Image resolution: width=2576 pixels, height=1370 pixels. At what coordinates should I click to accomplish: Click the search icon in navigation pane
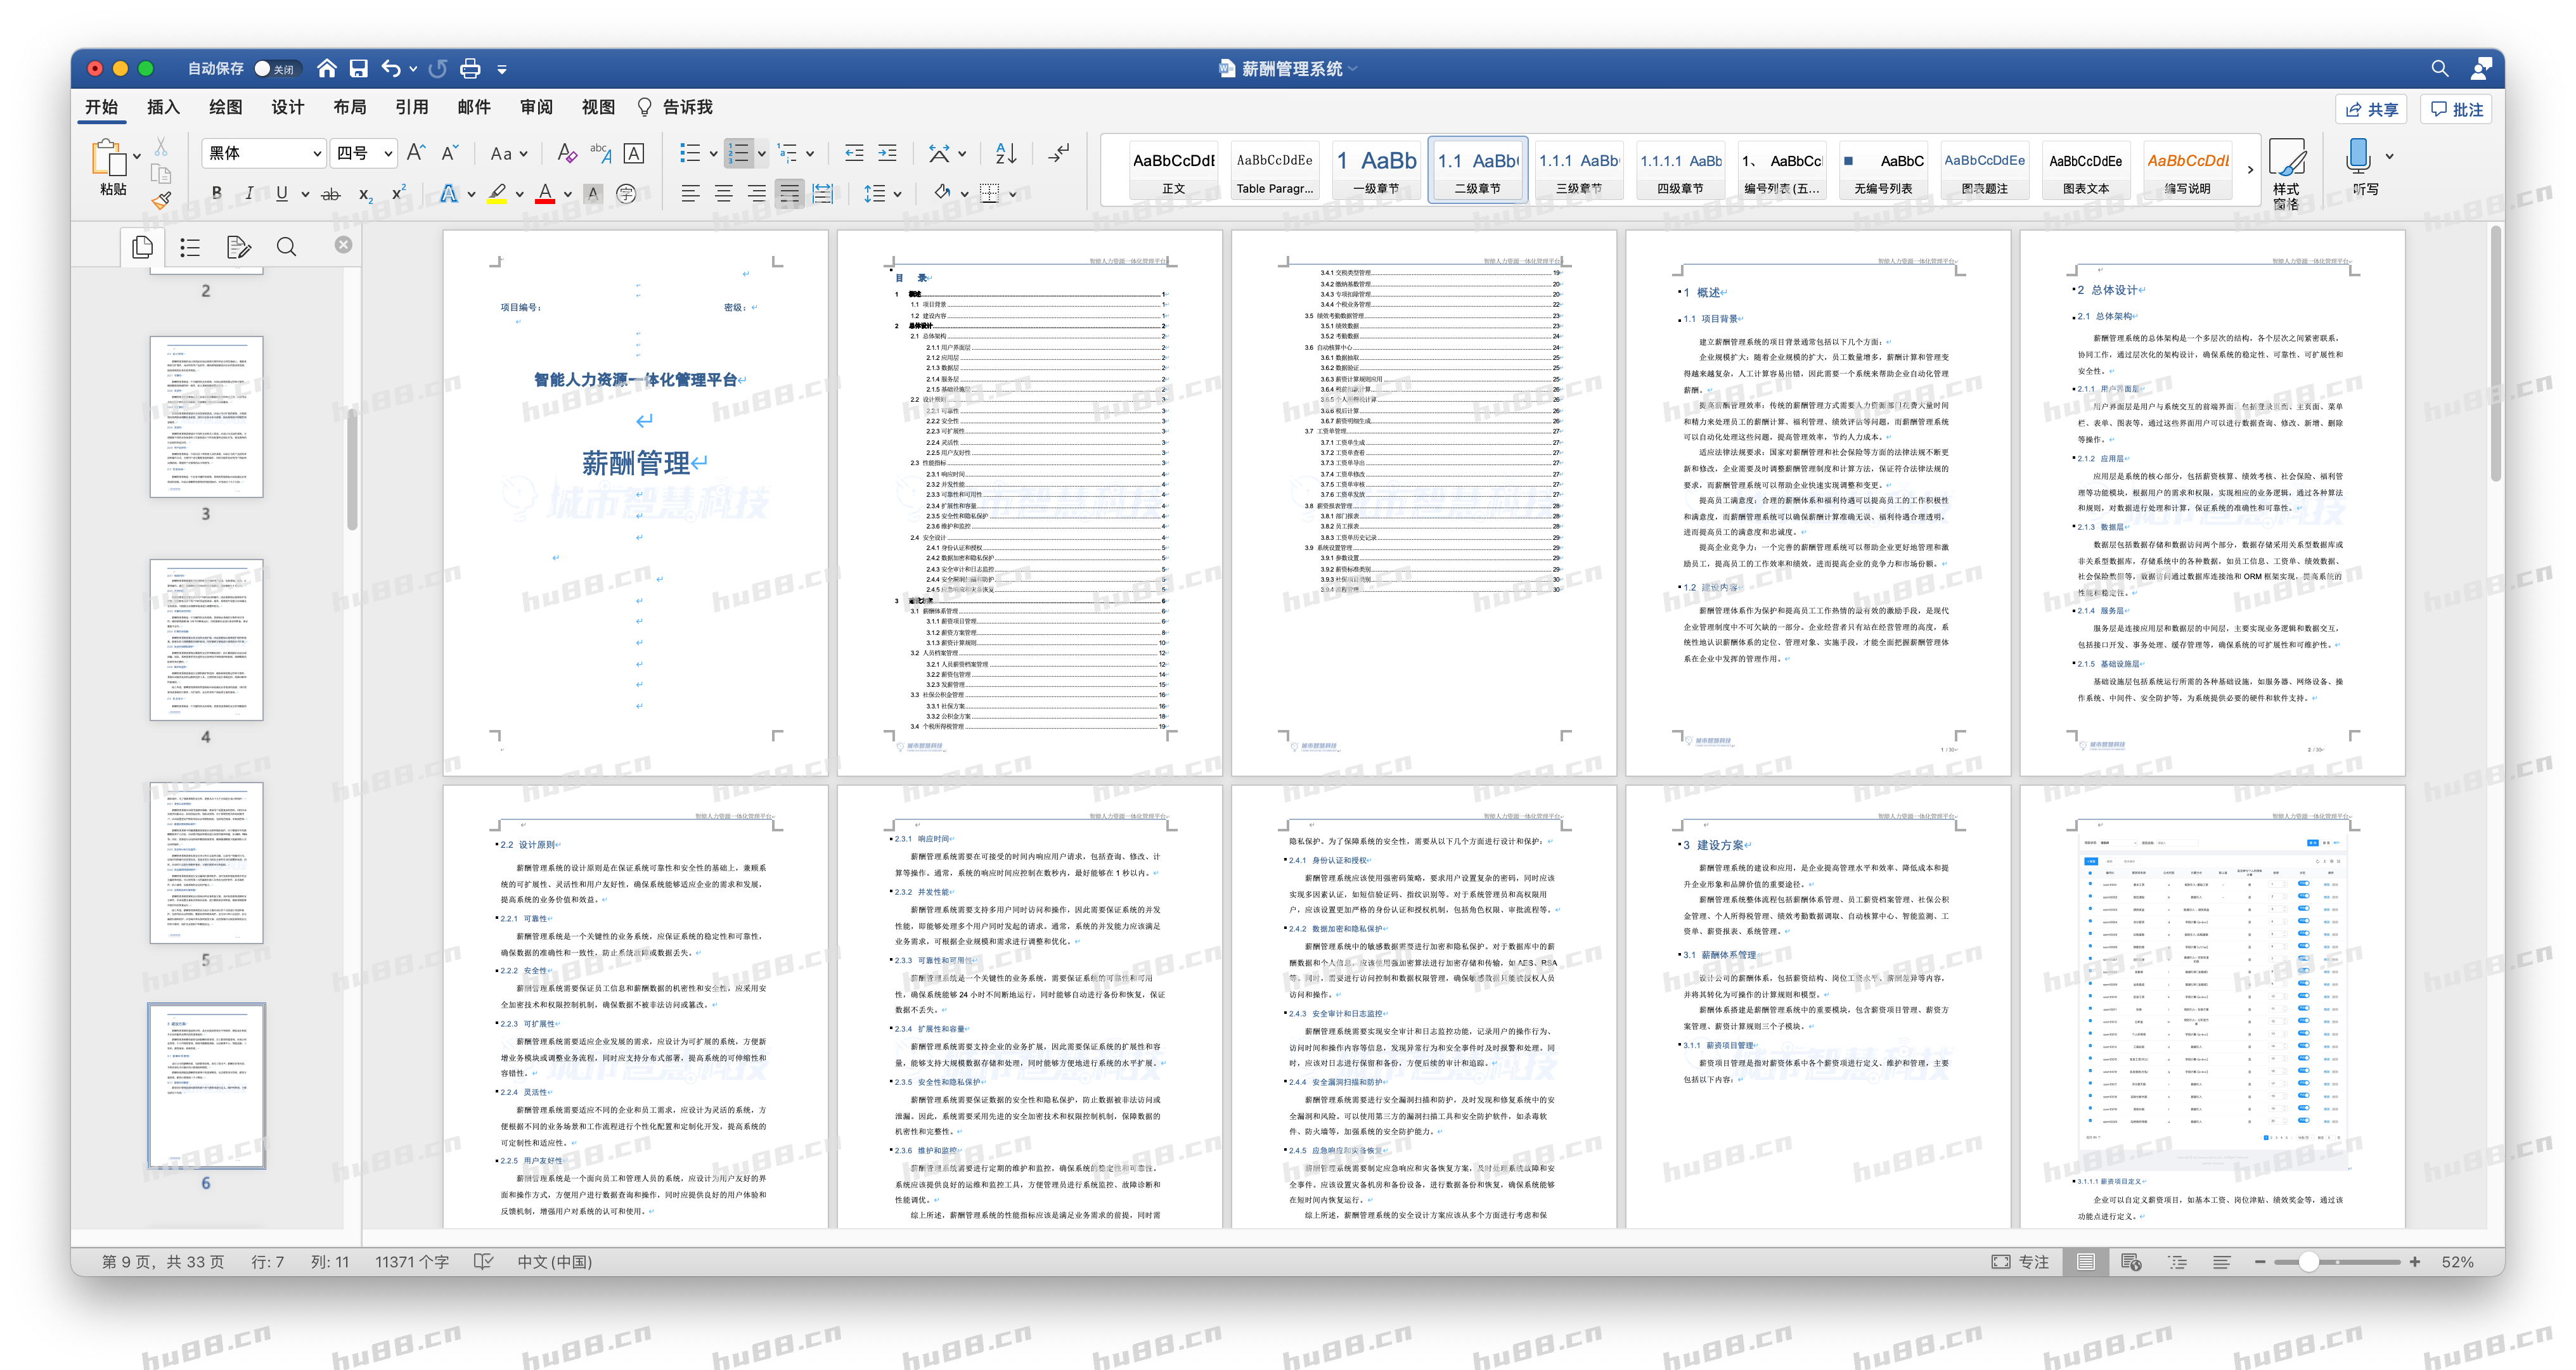[286, 246]
